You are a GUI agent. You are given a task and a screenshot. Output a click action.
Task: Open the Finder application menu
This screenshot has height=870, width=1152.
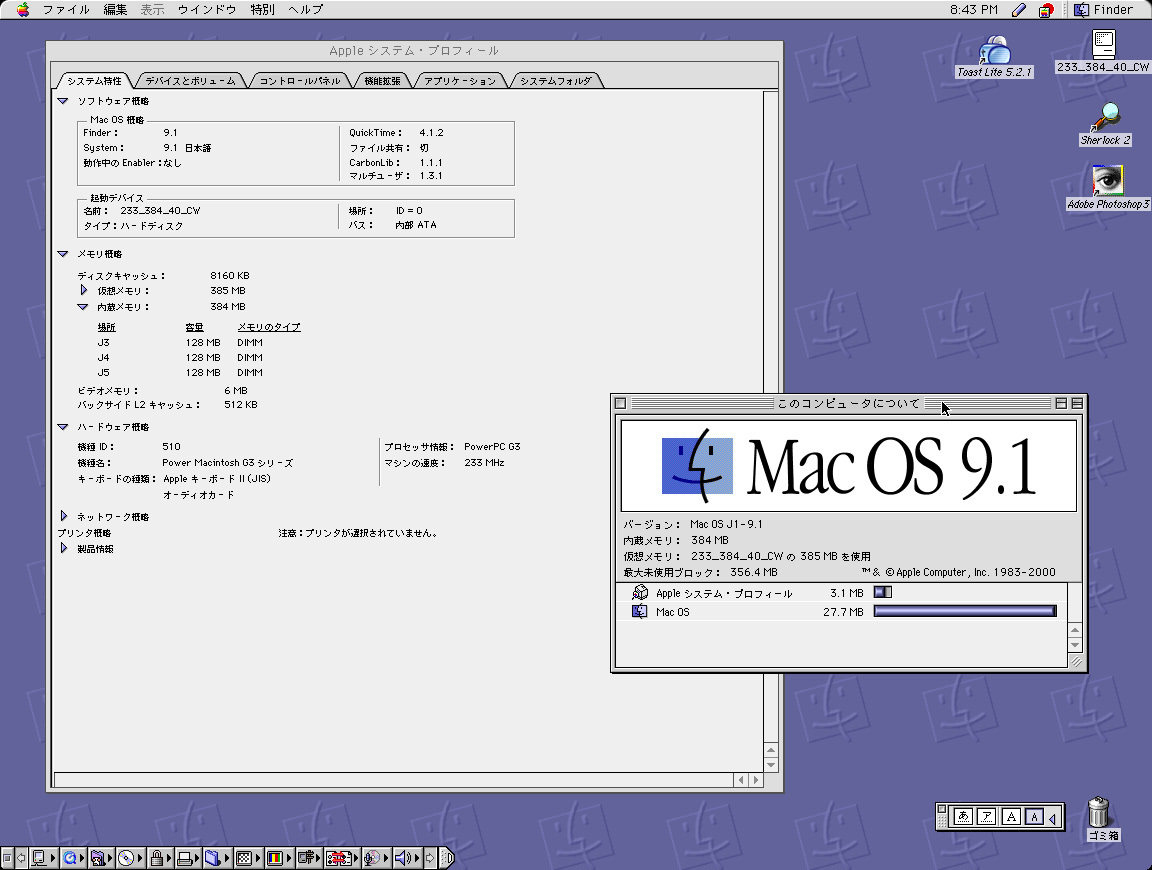(x=1104, y=10)
